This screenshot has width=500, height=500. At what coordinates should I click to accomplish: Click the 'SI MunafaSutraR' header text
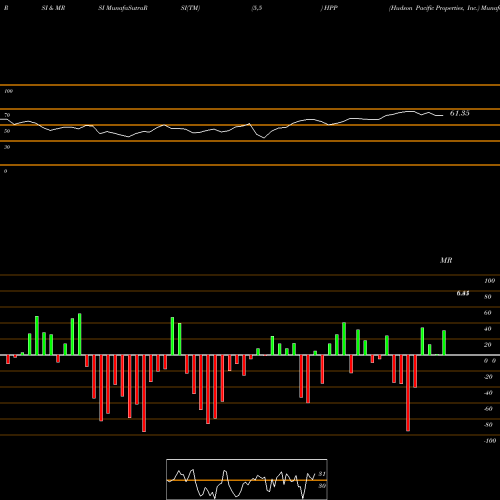123,8
